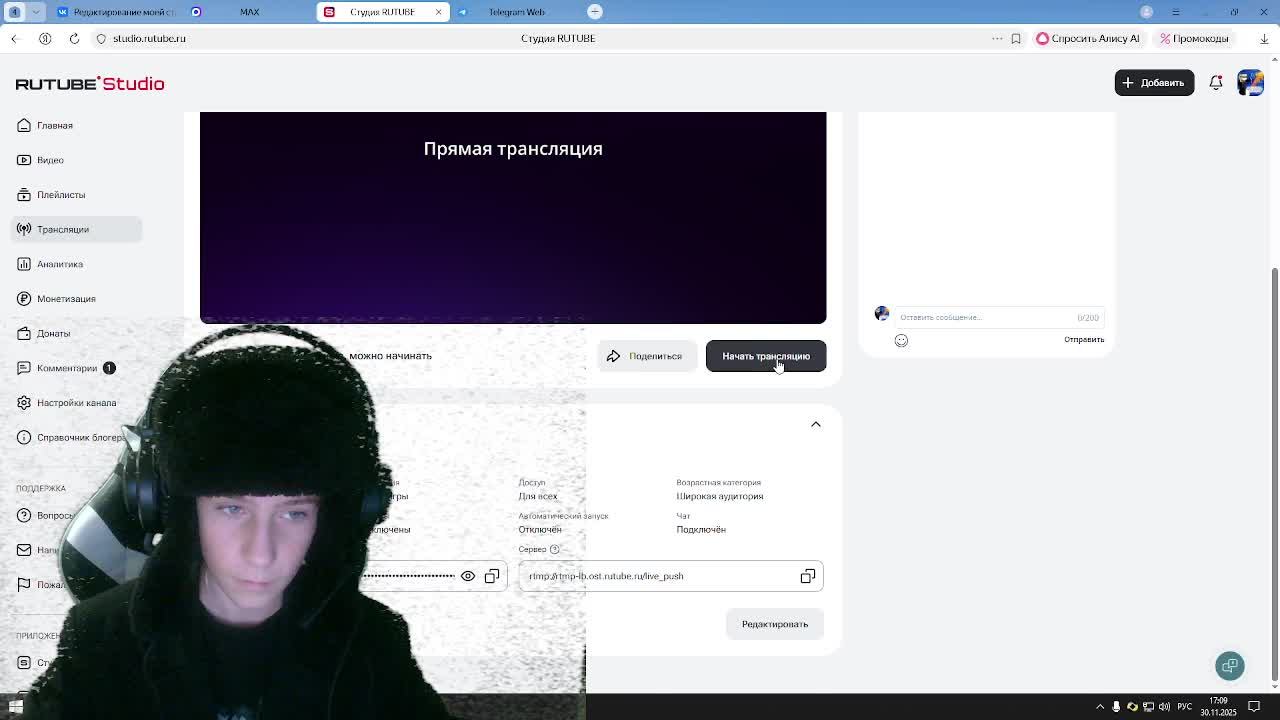The image size is (1280, 720).
Task: Go back in browser history
Action: [15, 38]
